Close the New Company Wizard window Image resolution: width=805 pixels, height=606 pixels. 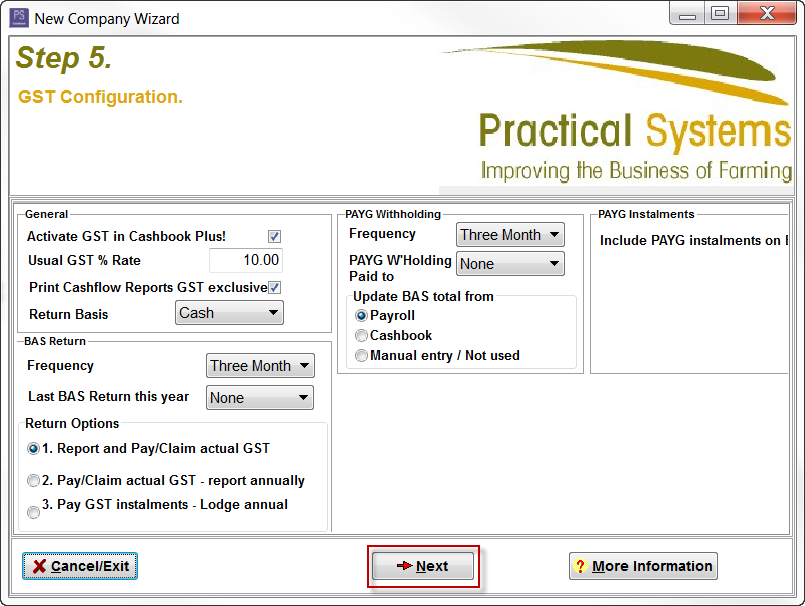[x=767, y=13]
